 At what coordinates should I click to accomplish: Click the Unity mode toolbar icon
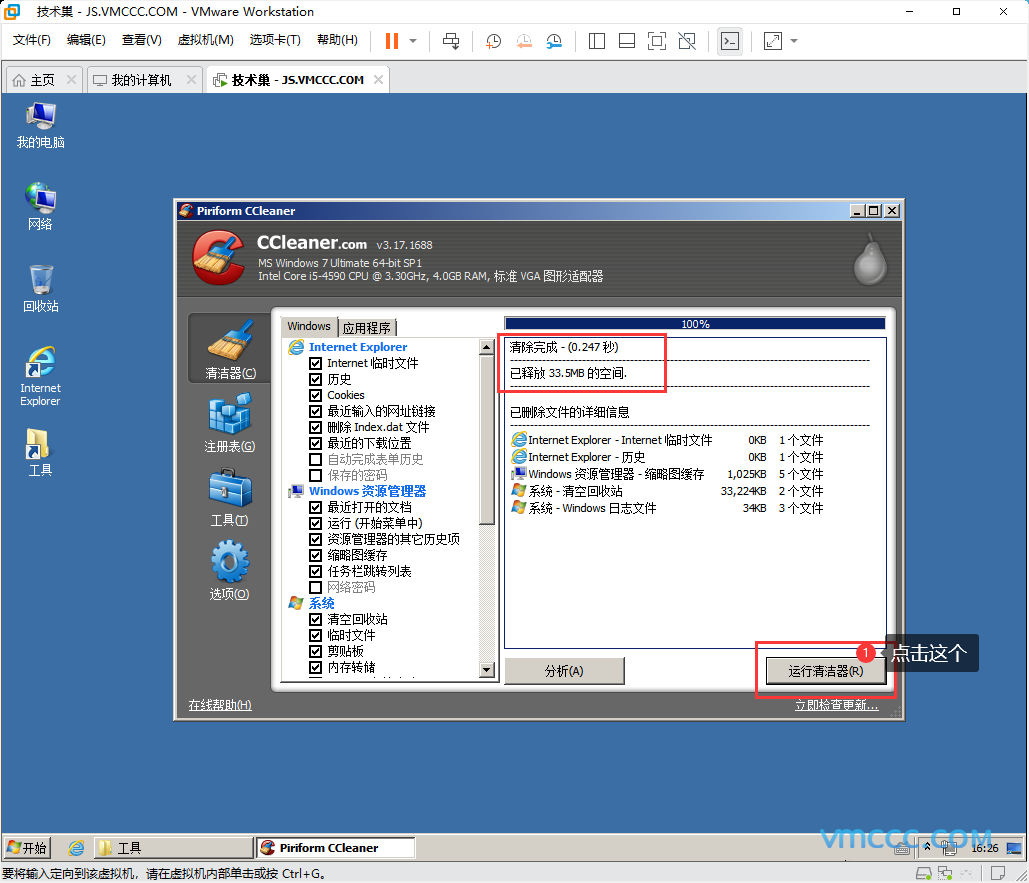pyautogui.click(x=687, y=41)
